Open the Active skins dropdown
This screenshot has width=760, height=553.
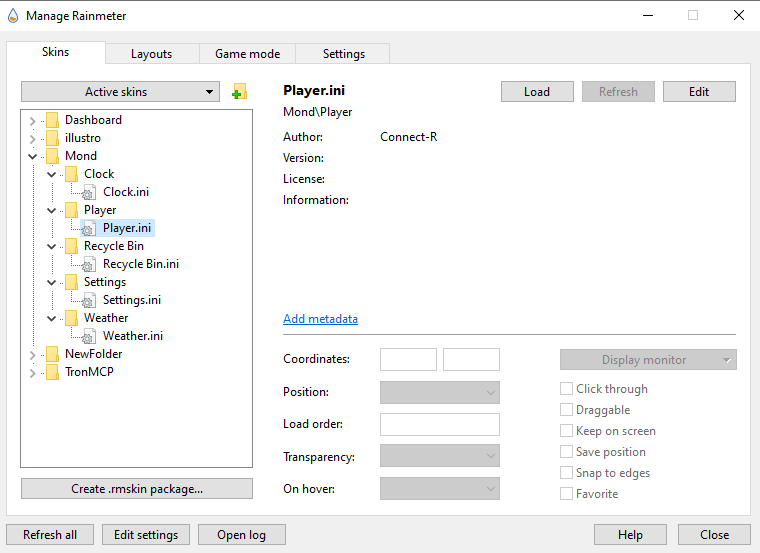coord(120,92)
